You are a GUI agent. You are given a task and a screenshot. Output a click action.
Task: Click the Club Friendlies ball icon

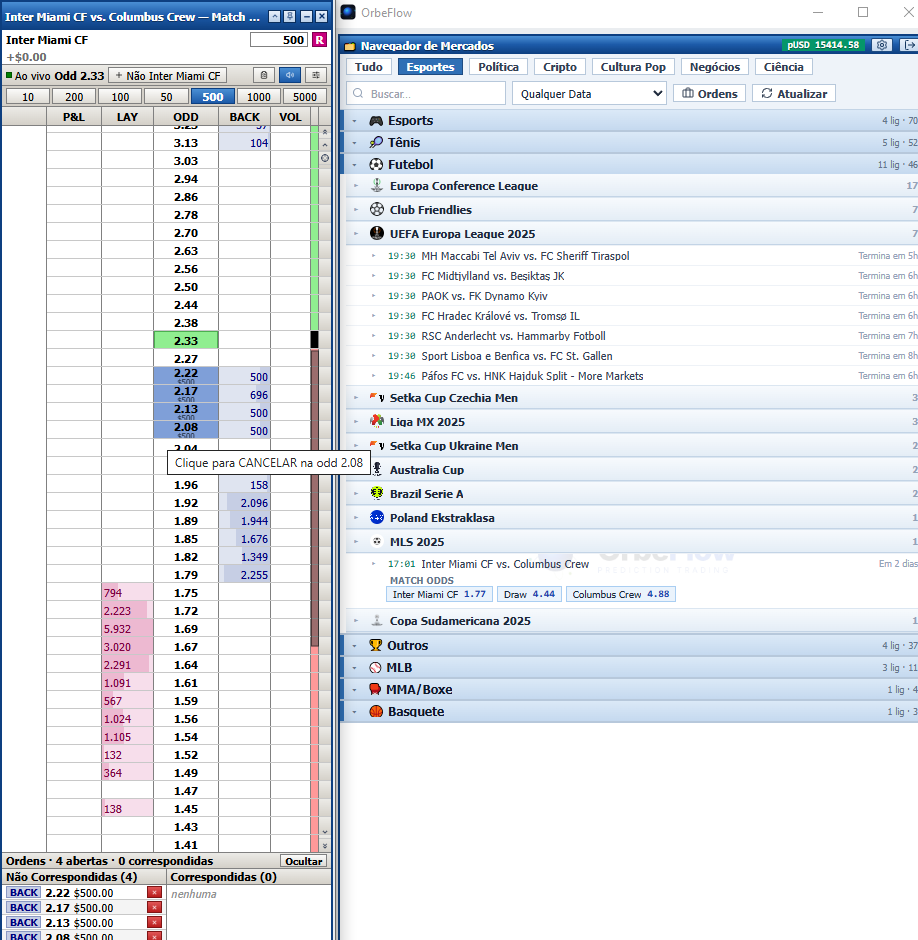pyautogui.click(x=377, y=210)
